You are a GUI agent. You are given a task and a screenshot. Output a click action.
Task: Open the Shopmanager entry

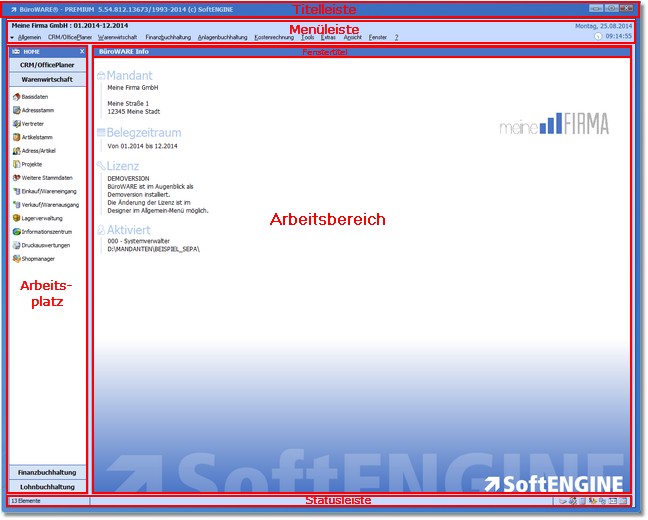36,258
